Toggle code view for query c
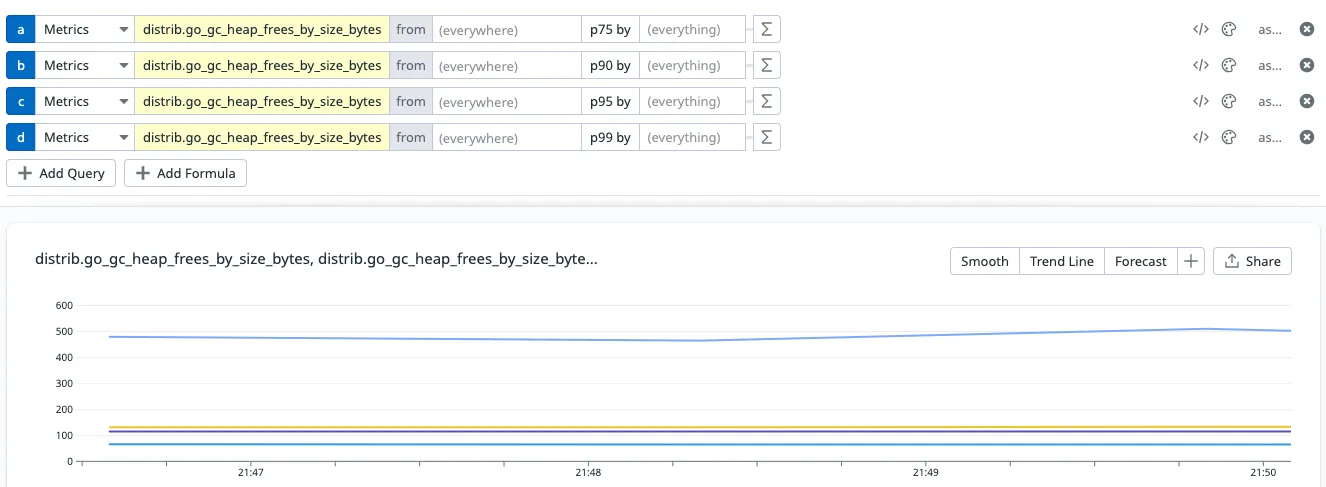 coord(1201,102)
